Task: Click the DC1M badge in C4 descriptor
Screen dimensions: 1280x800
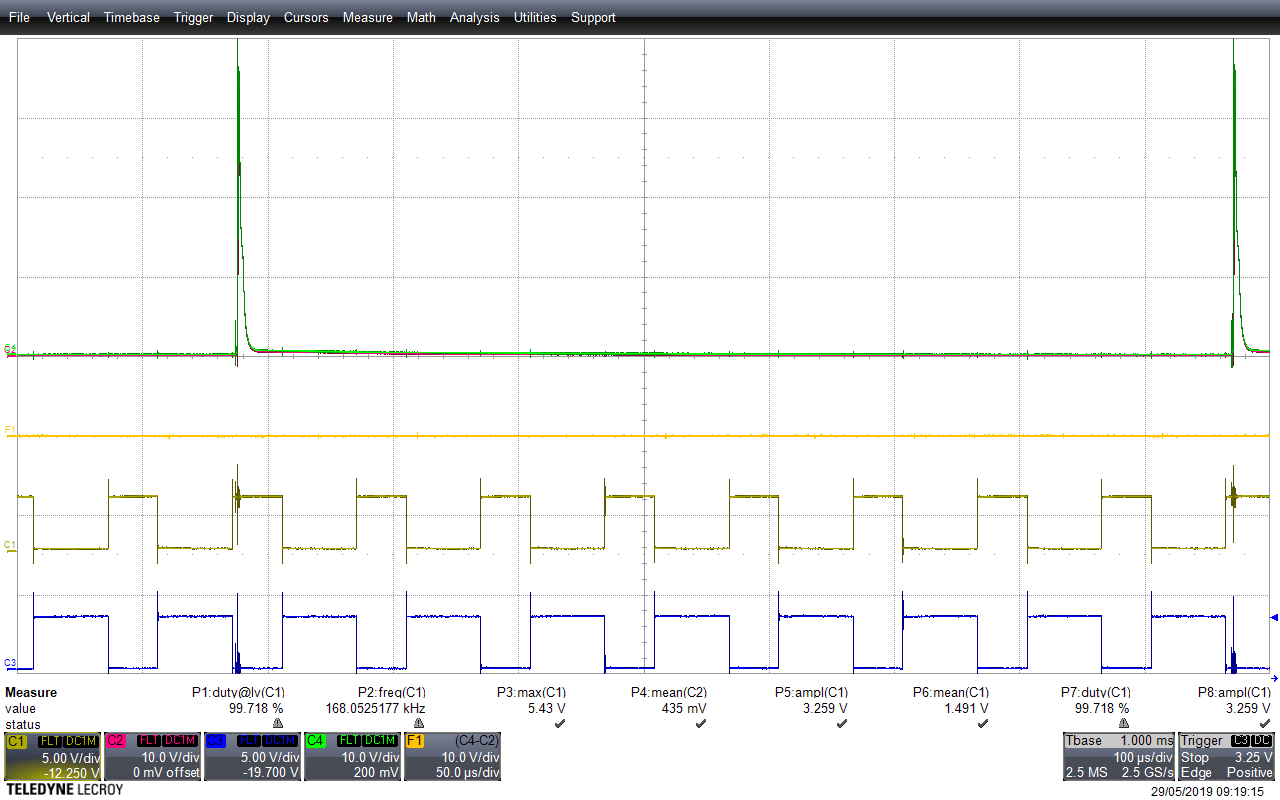Action: [x=380, y=740]
